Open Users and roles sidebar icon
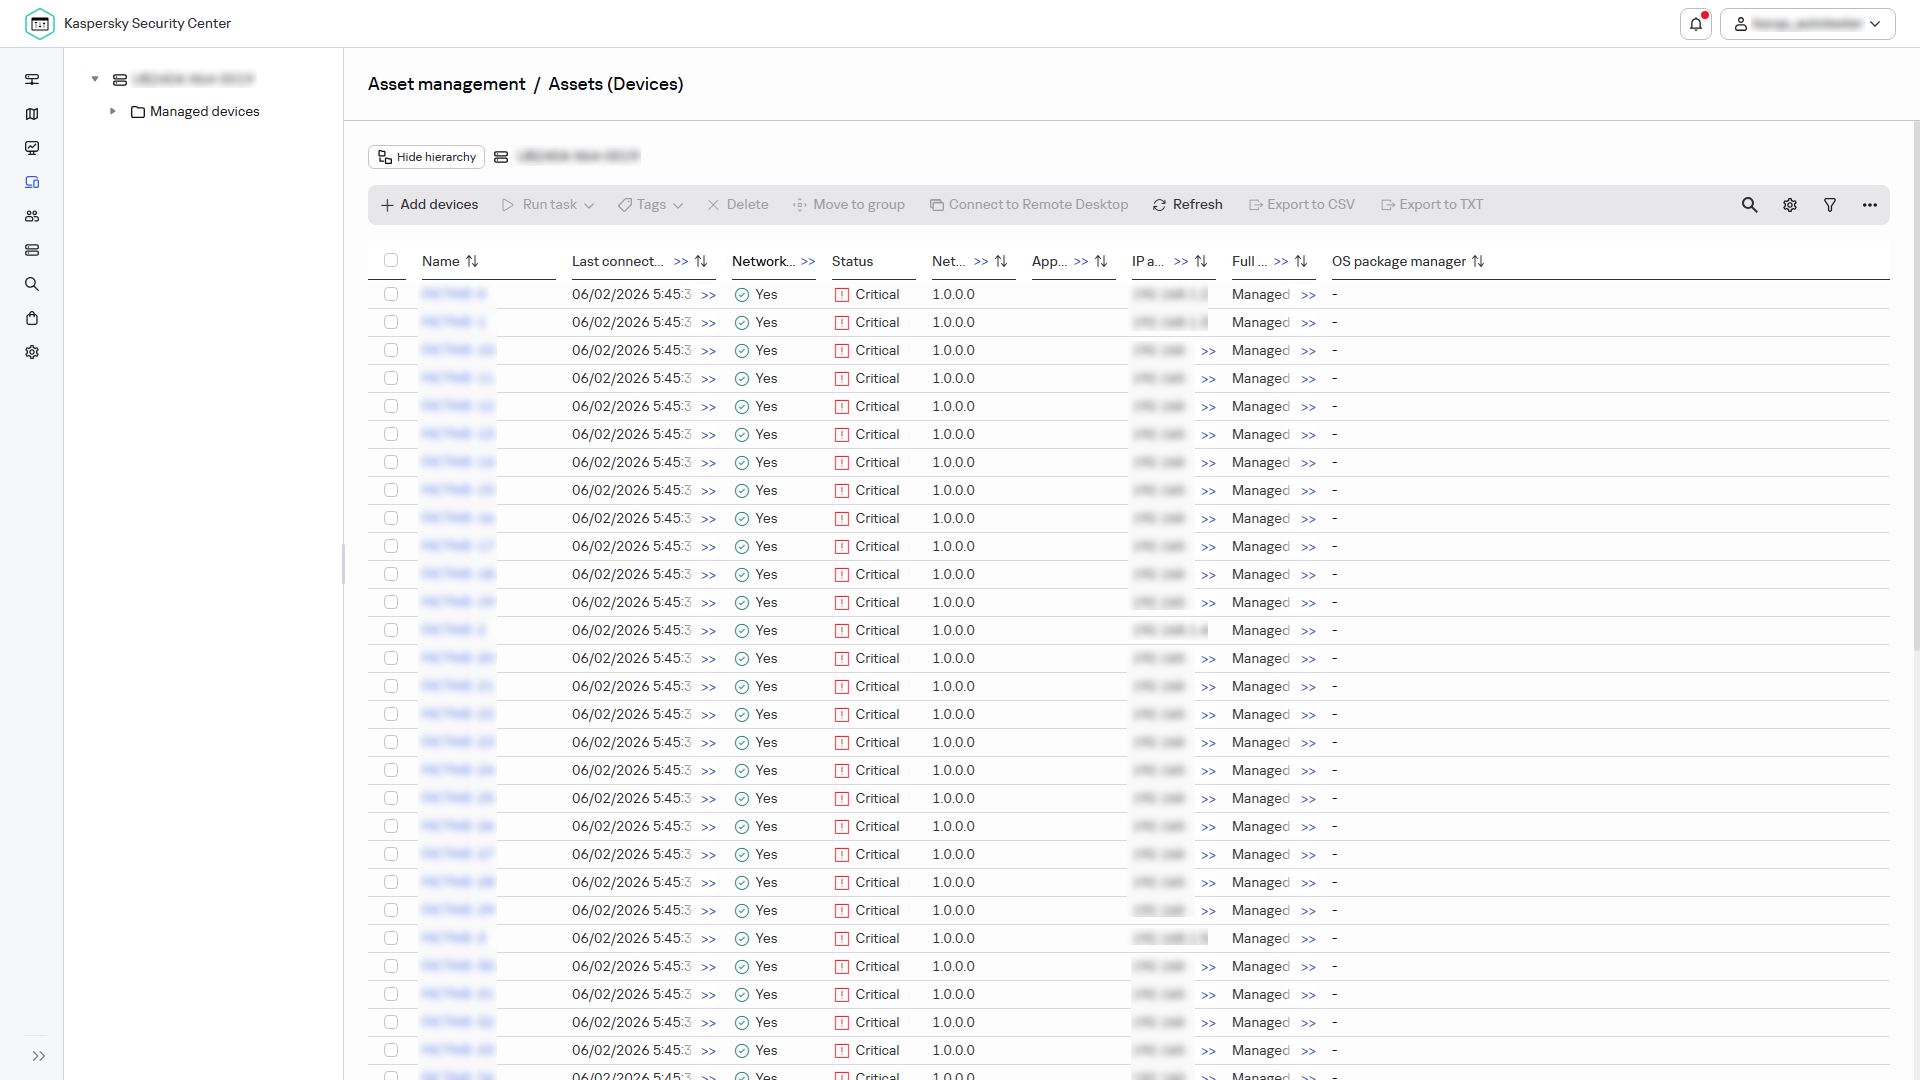This screenshot has width=1920, height=1080. pos(32,216)
